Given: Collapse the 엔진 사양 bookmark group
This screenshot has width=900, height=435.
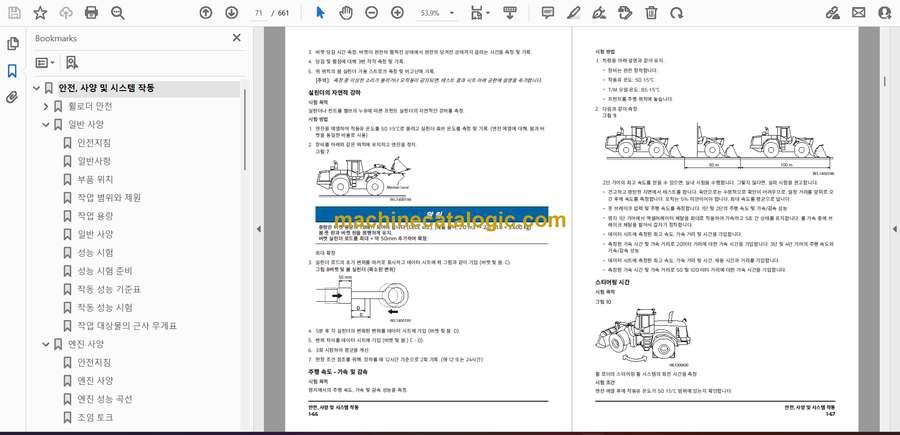Looking at the screenshot, I should [x=46, y=344].
